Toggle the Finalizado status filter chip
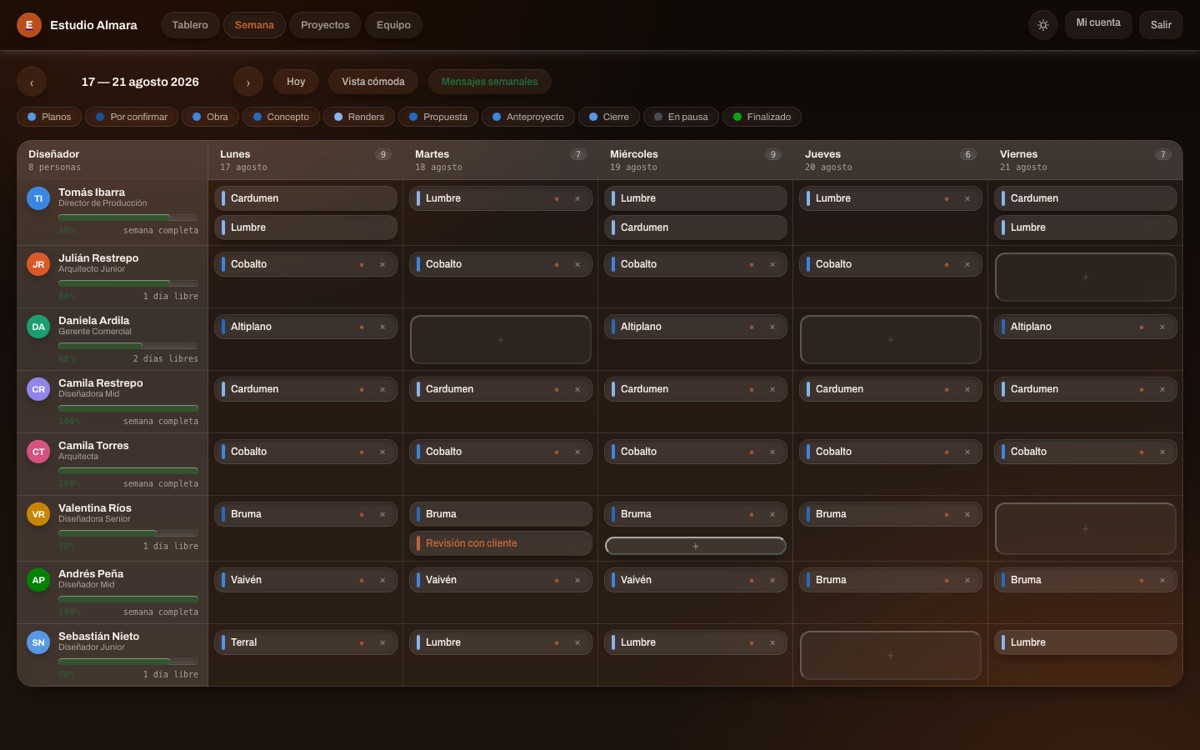This screenshot has width=1200, height=750. tap(761, 117)
